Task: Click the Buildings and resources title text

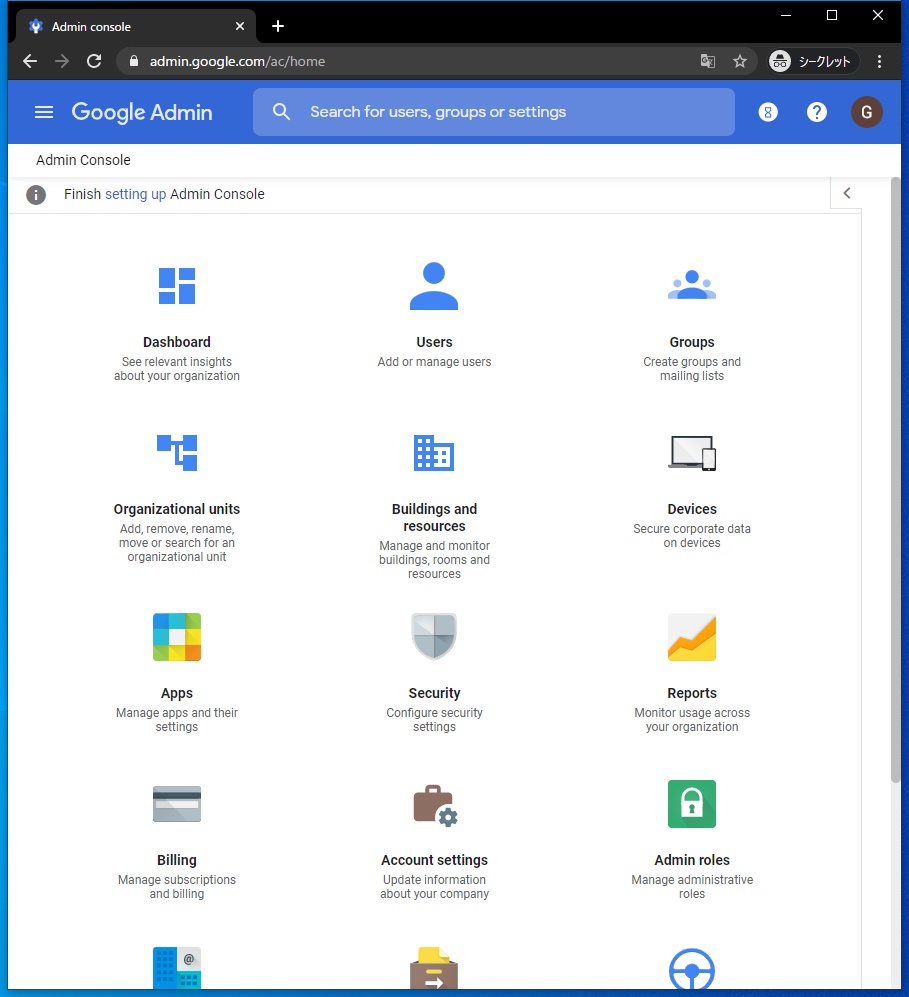Action: [434, 518]
